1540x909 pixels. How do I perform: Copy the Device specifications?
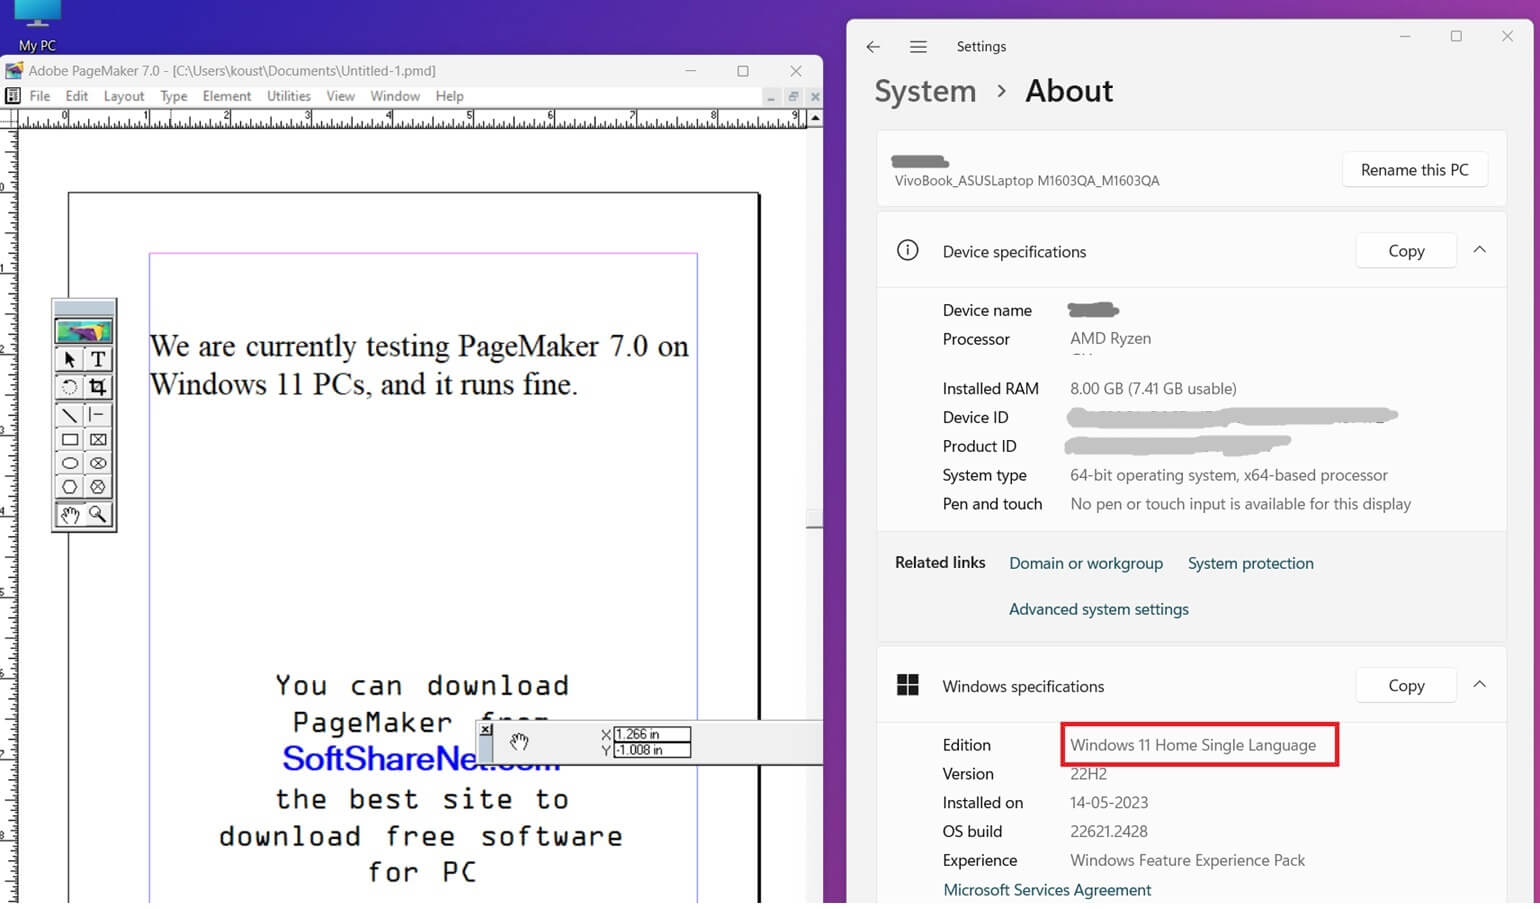(x=1406, y=251)
